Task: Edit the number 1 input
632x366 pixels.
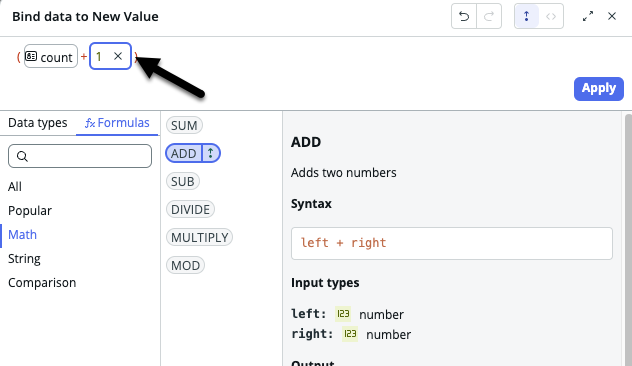Action: click(x=99, y=56)
